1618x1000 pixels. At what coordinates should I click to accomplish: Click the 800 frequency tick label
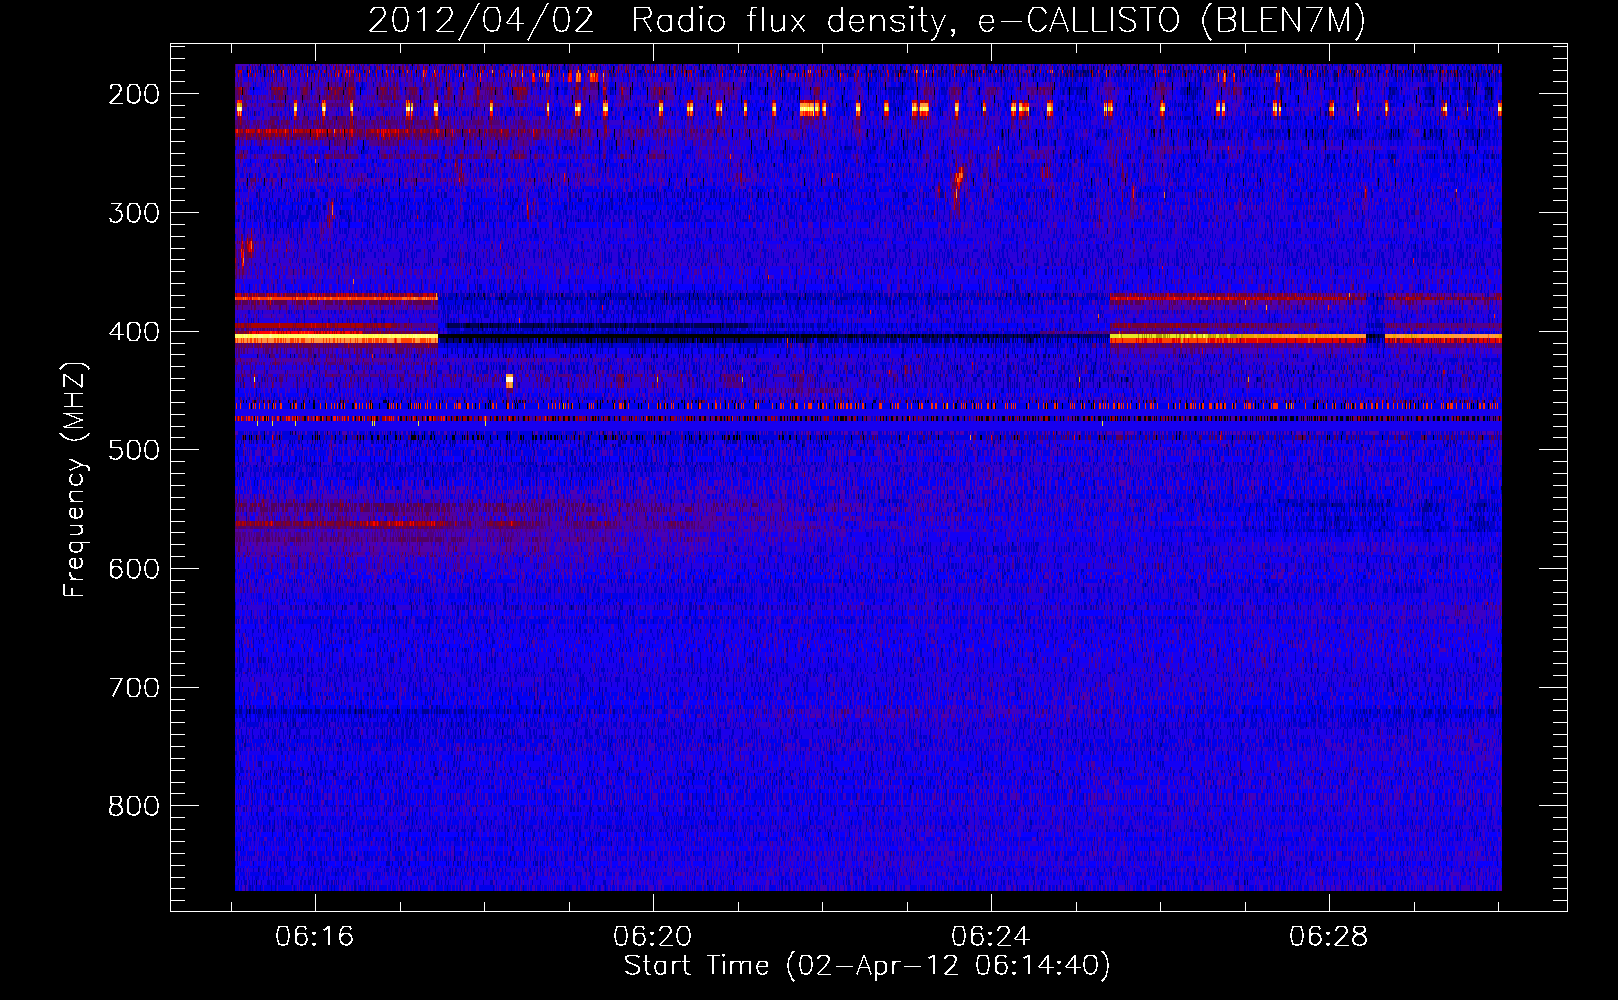click(x=134, y=806)
